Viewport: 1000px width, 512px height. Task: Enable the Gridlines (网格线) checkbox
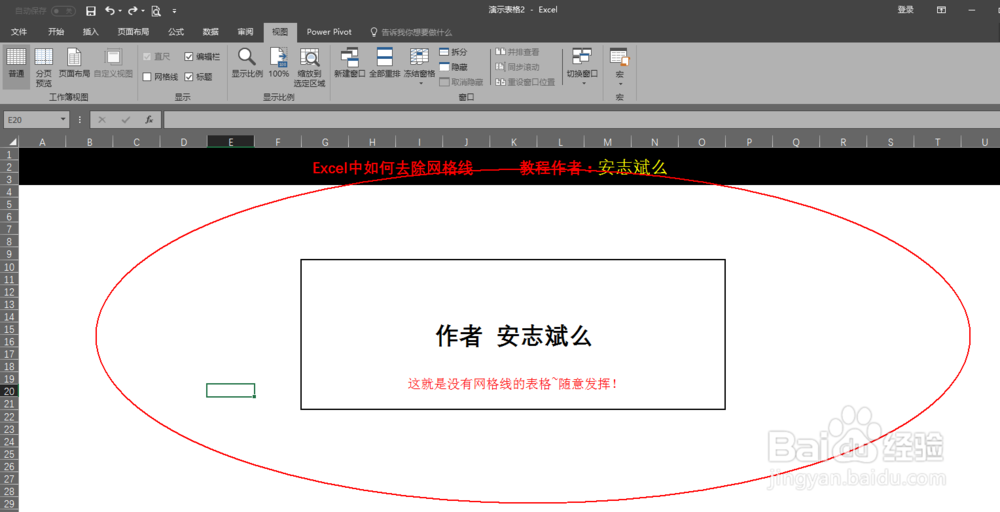pyautogui.click(x=147, y=77)
